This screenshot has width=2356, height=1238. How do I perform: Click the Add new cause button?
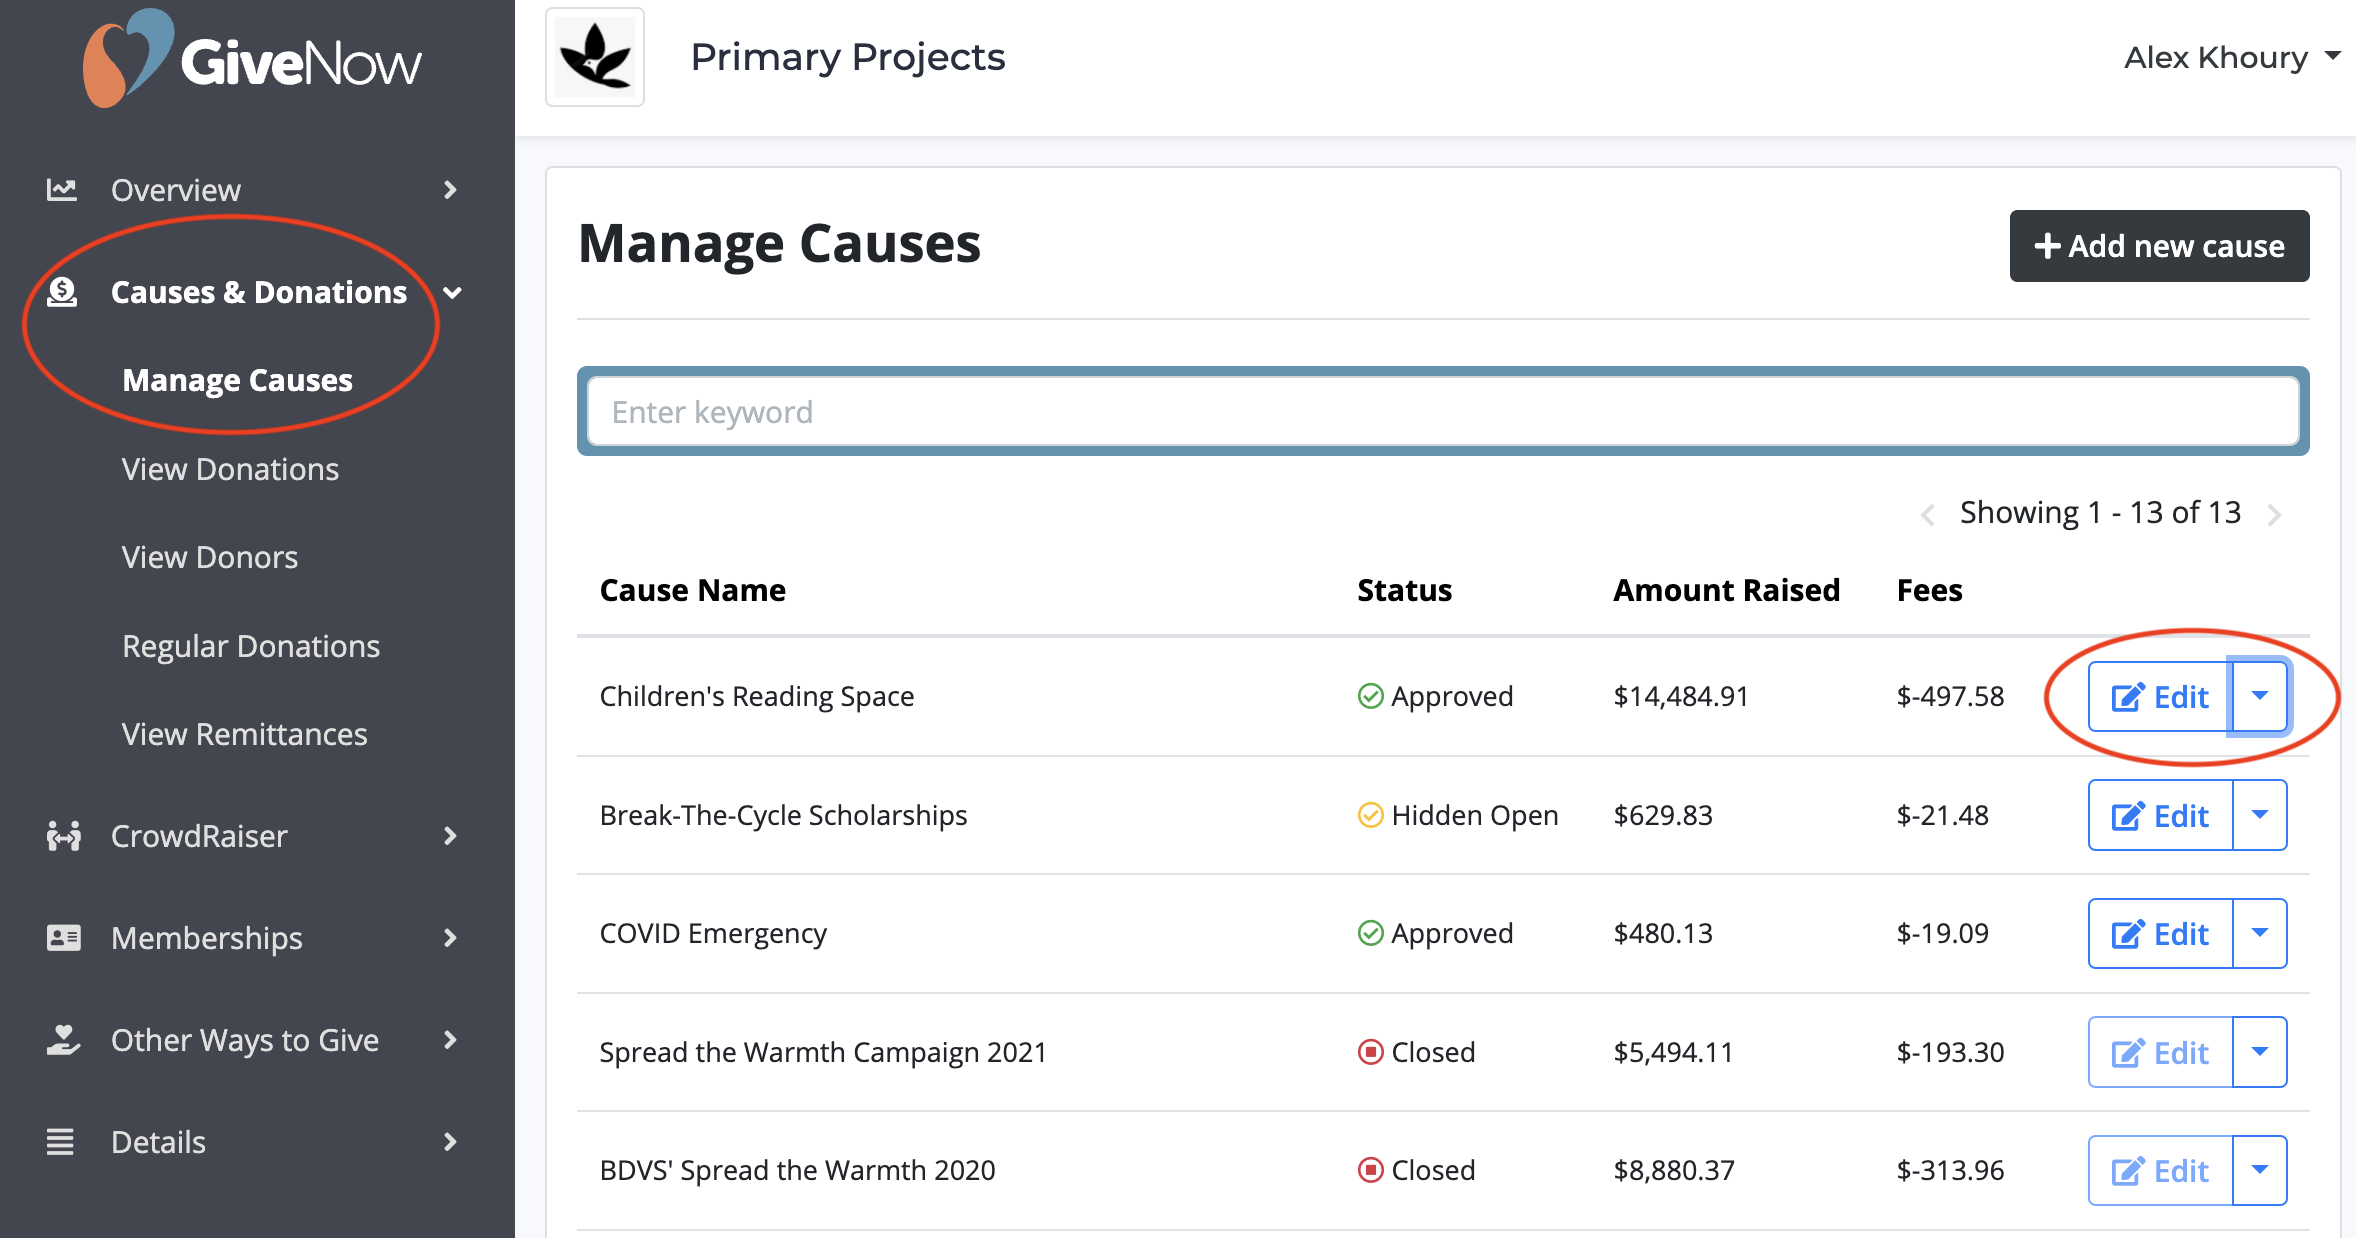point(2159,246)
